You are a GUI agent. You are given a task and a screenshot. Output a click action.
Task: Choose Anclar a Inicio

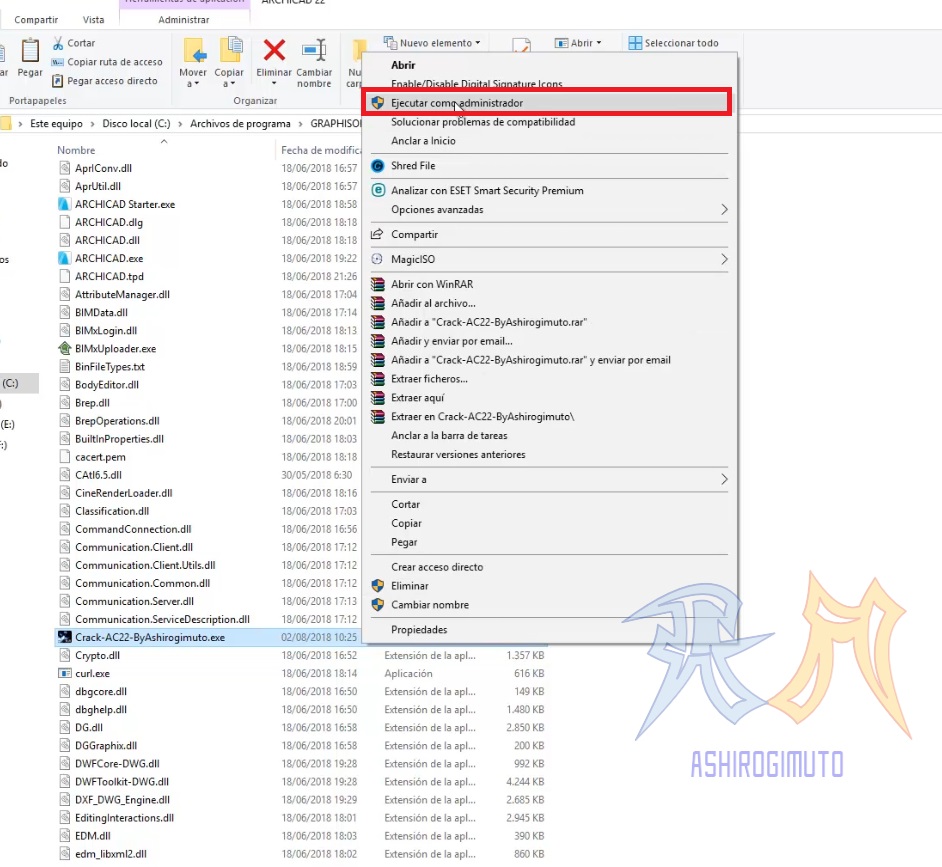(423, 141)
